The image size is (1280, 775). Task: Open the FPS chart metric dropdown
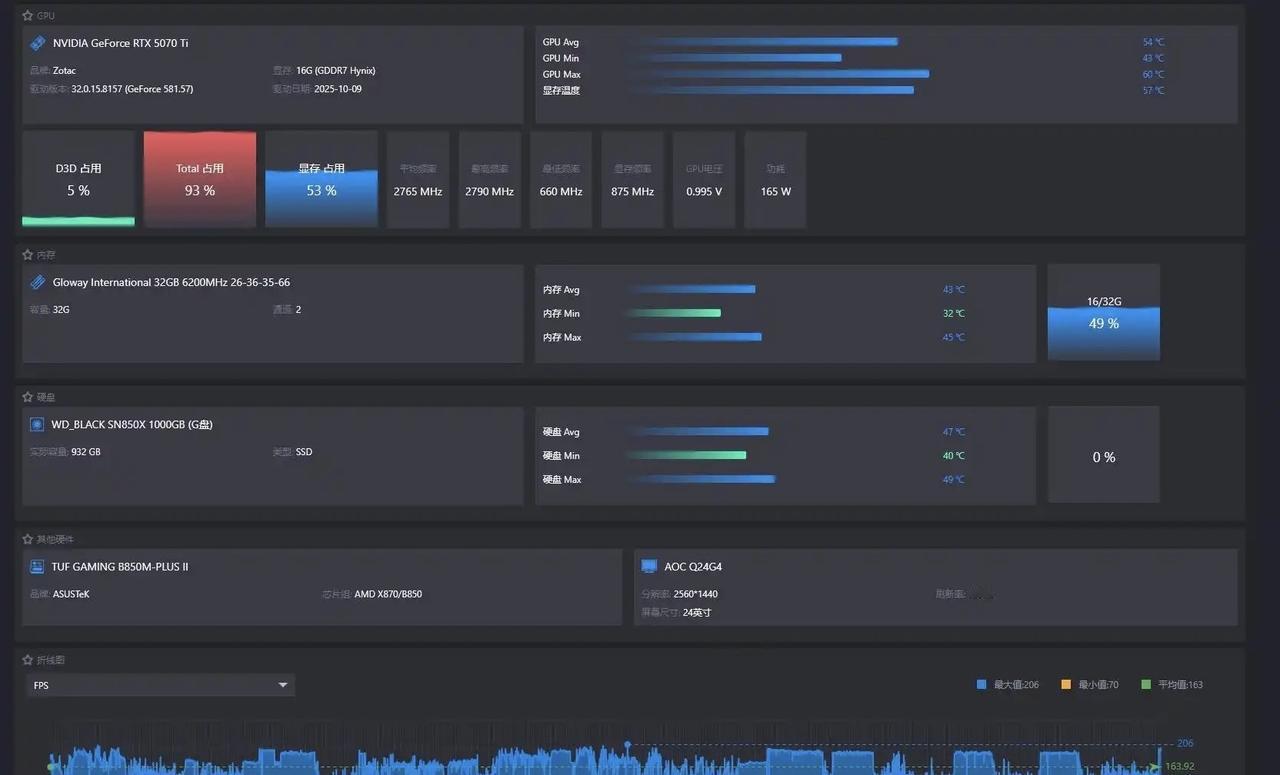pos(160,685)
